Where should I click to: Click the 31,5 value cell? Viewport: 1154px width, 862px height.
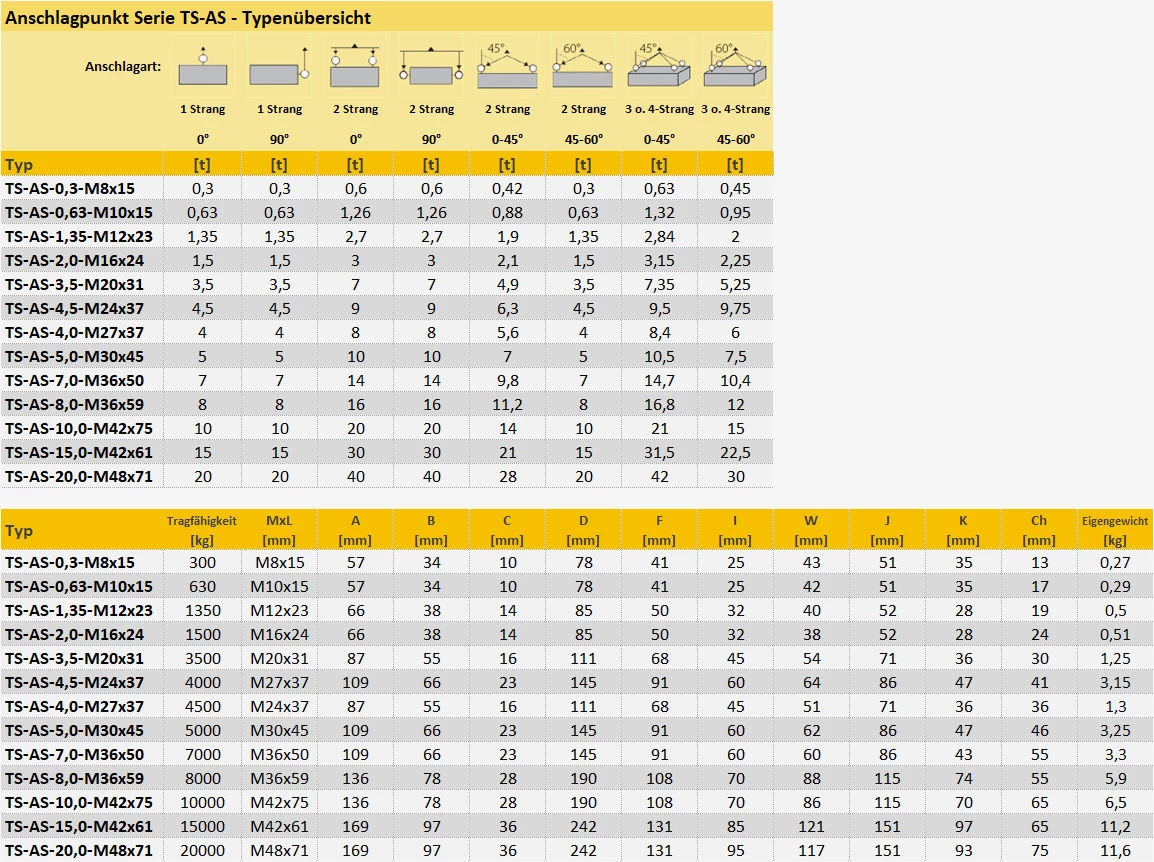659,452
